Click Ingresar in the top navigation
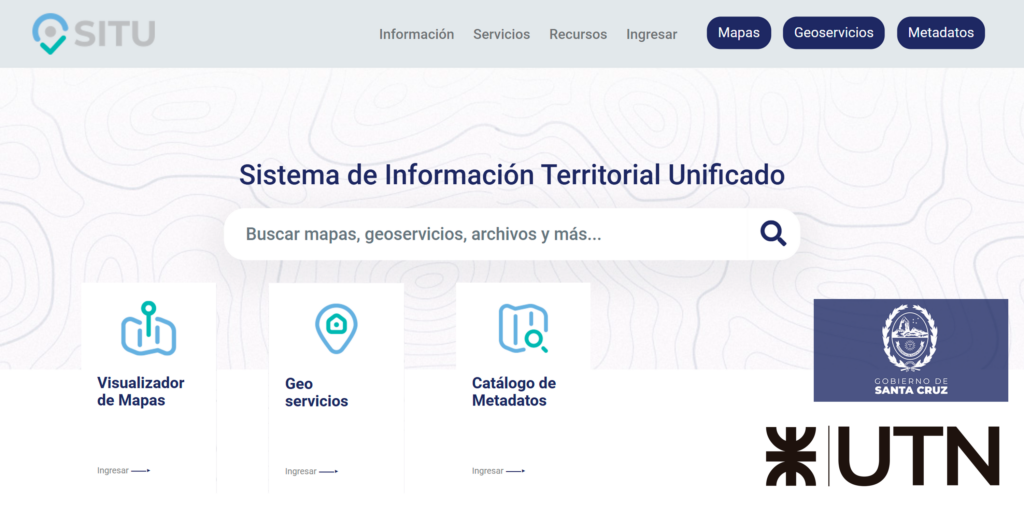This screenshot has width=1024, height=512. [652, 34]
